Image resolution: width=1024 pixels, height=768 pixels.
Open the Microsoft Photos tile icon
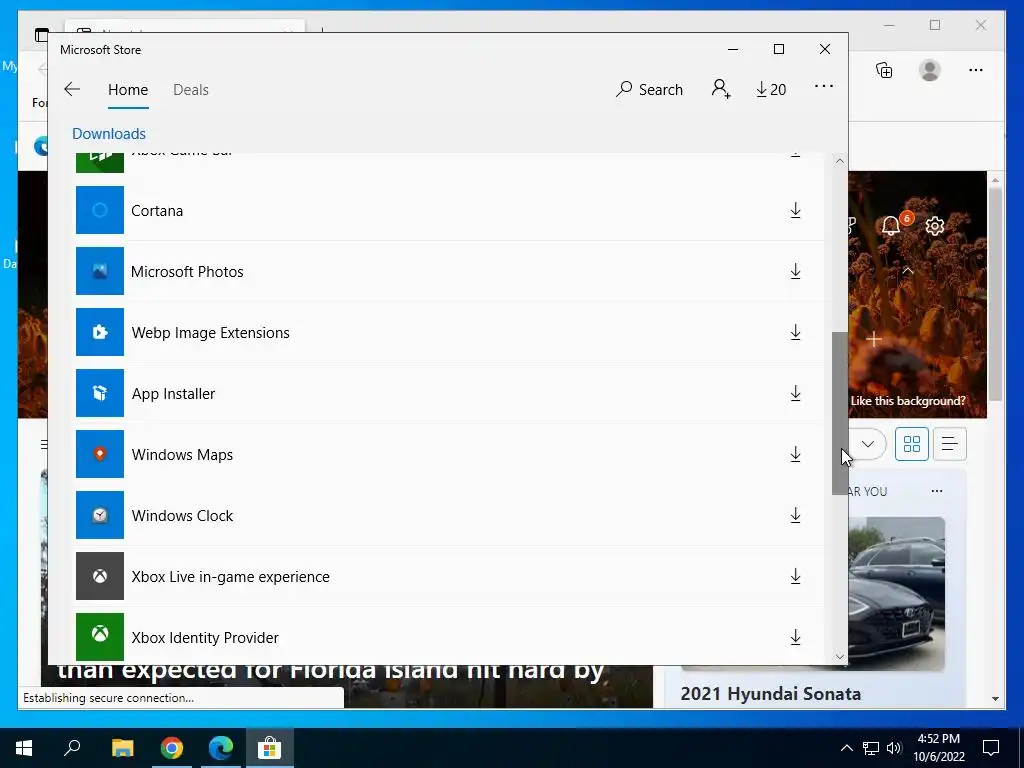[x=100, y=271]
